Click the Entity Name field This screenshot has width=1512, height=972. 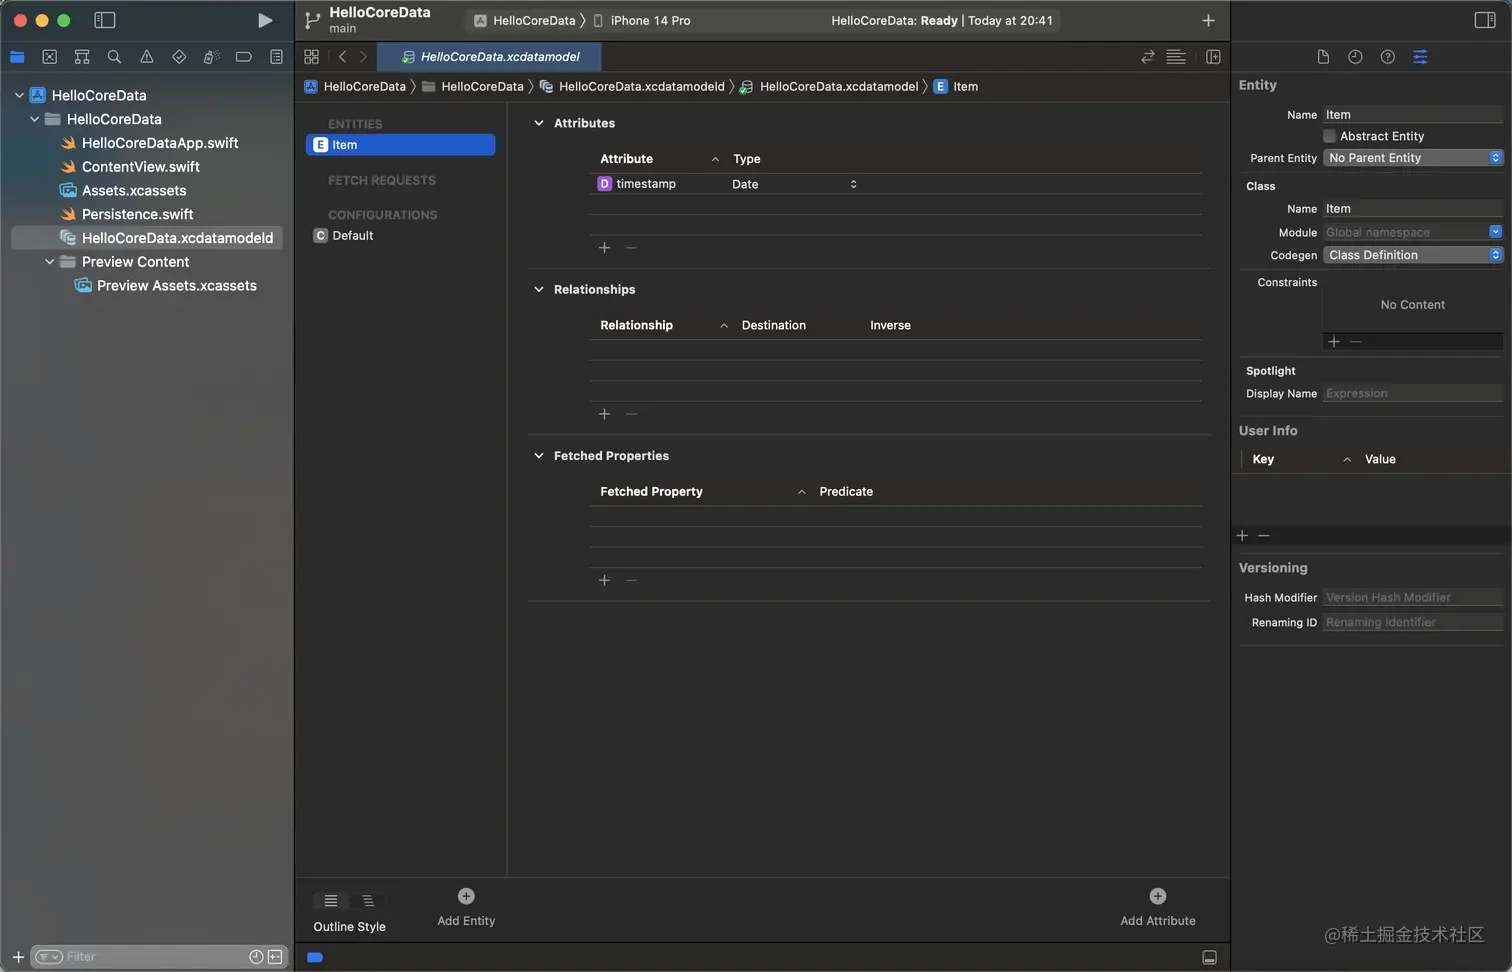[1413, 115]
